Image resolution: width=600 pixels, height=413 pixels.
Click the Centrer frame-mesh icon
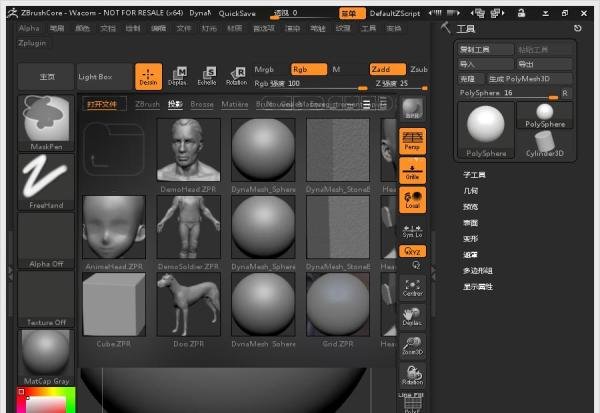pos(412,288)
